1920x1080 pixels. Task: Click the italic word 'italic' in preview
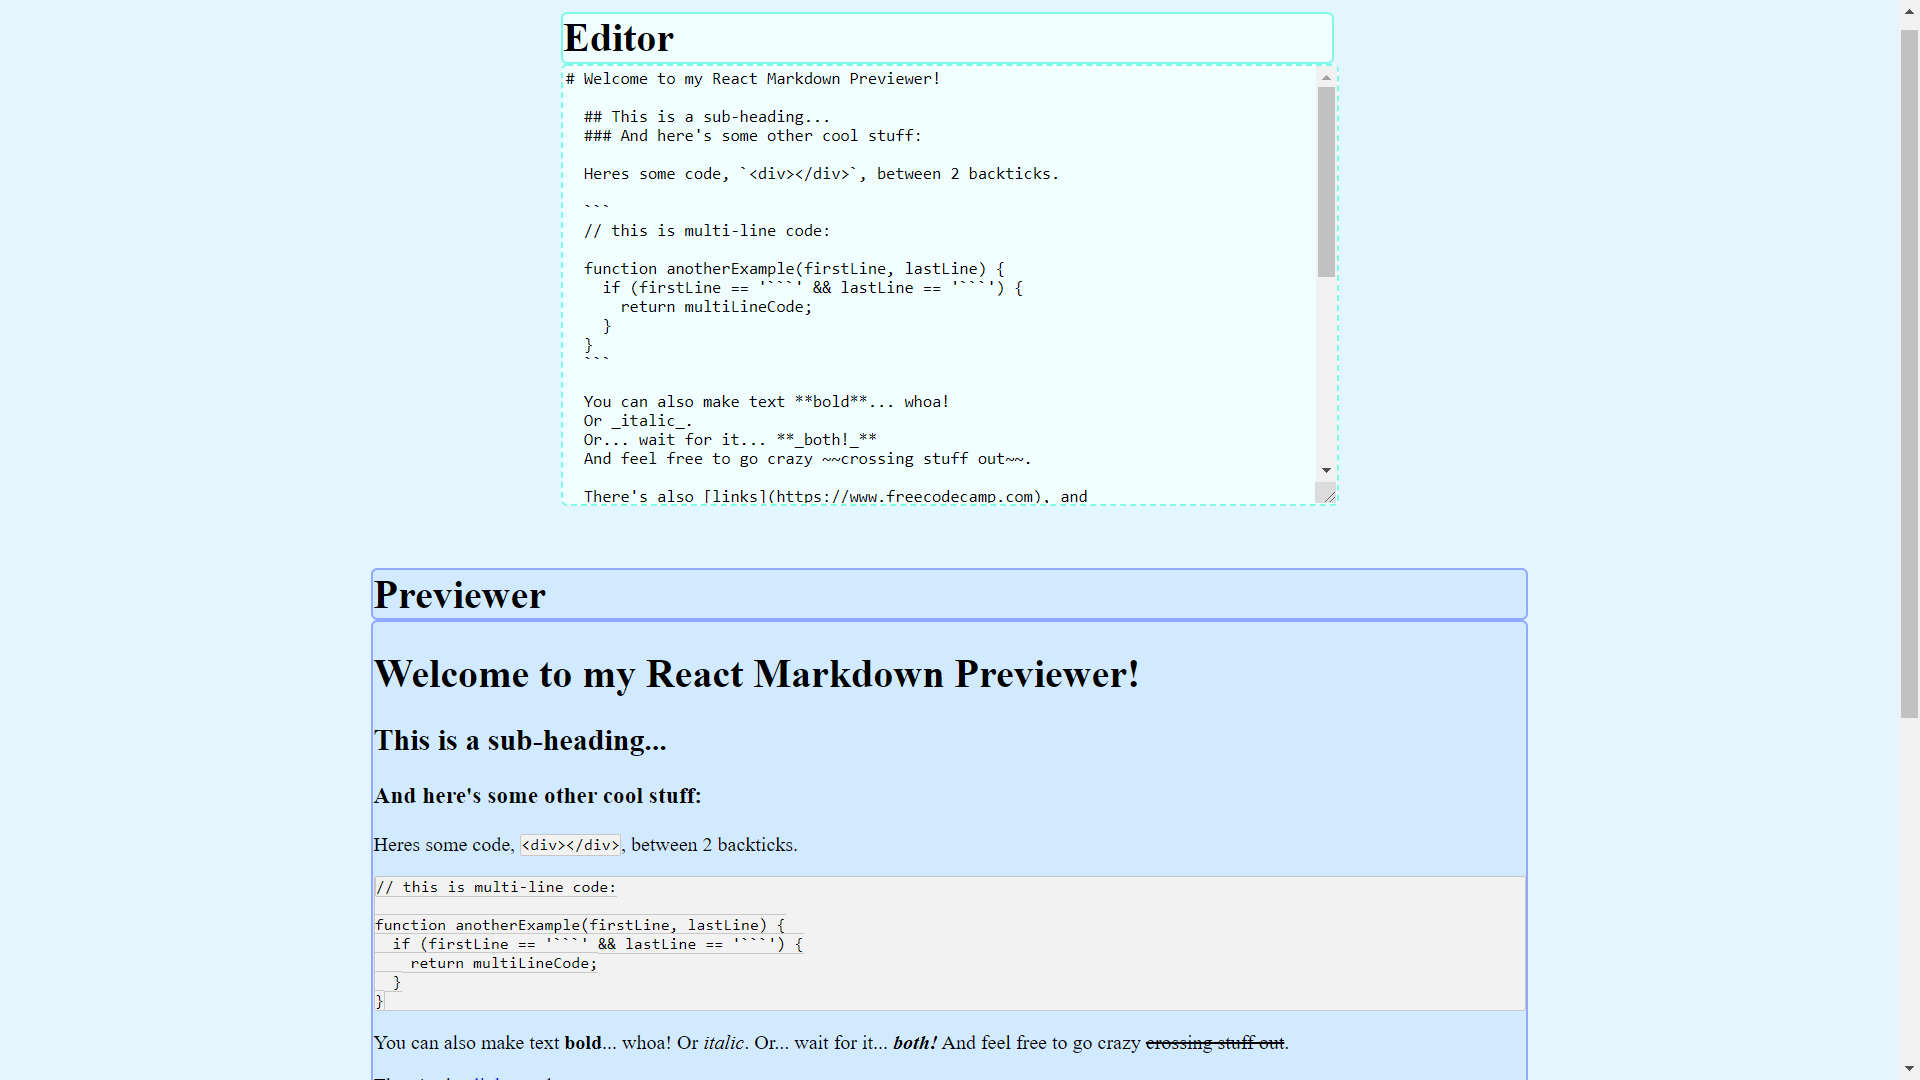pyautogui.click(x=724, y=1043)
